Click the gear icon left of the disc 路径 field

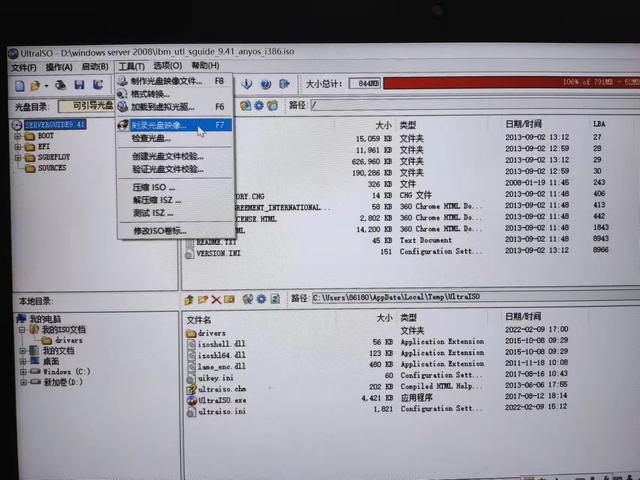coord(259,105)
